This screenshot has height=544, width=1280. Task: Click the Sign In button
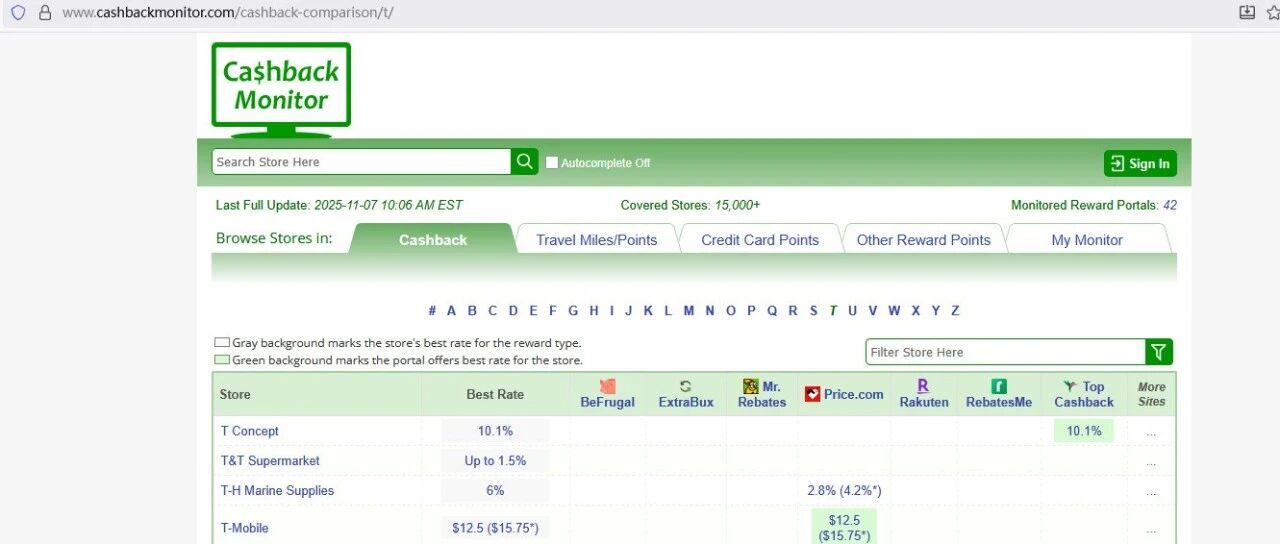point(1140,164)
